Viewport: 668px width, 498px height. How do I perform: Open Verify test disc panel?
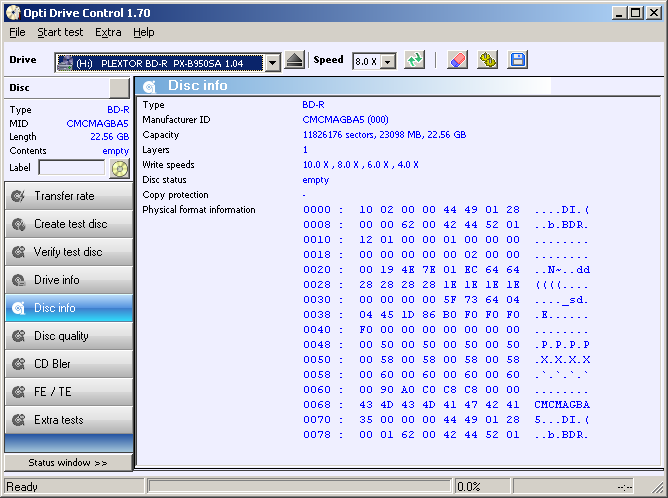pyautogui.click(x=69, y=252)
